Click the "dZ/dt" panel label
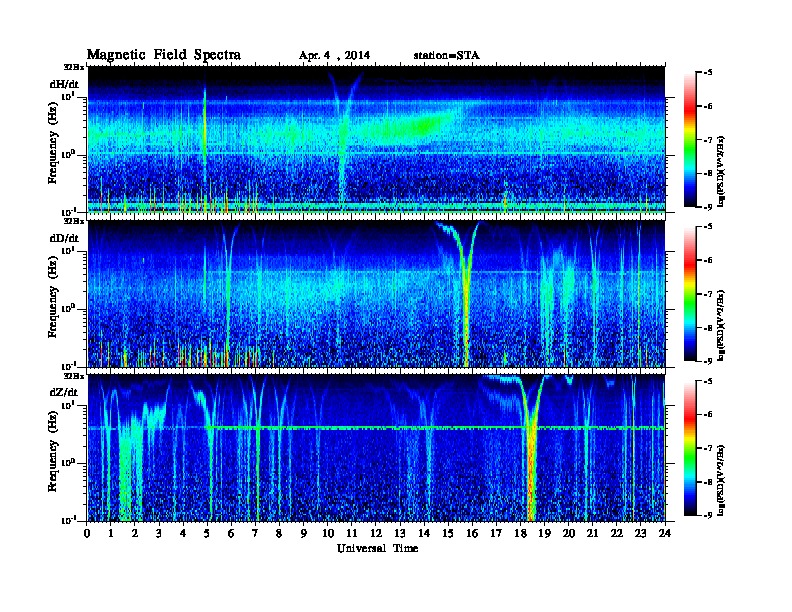This screenshot has height=612, width=792. tap(64, 392)
